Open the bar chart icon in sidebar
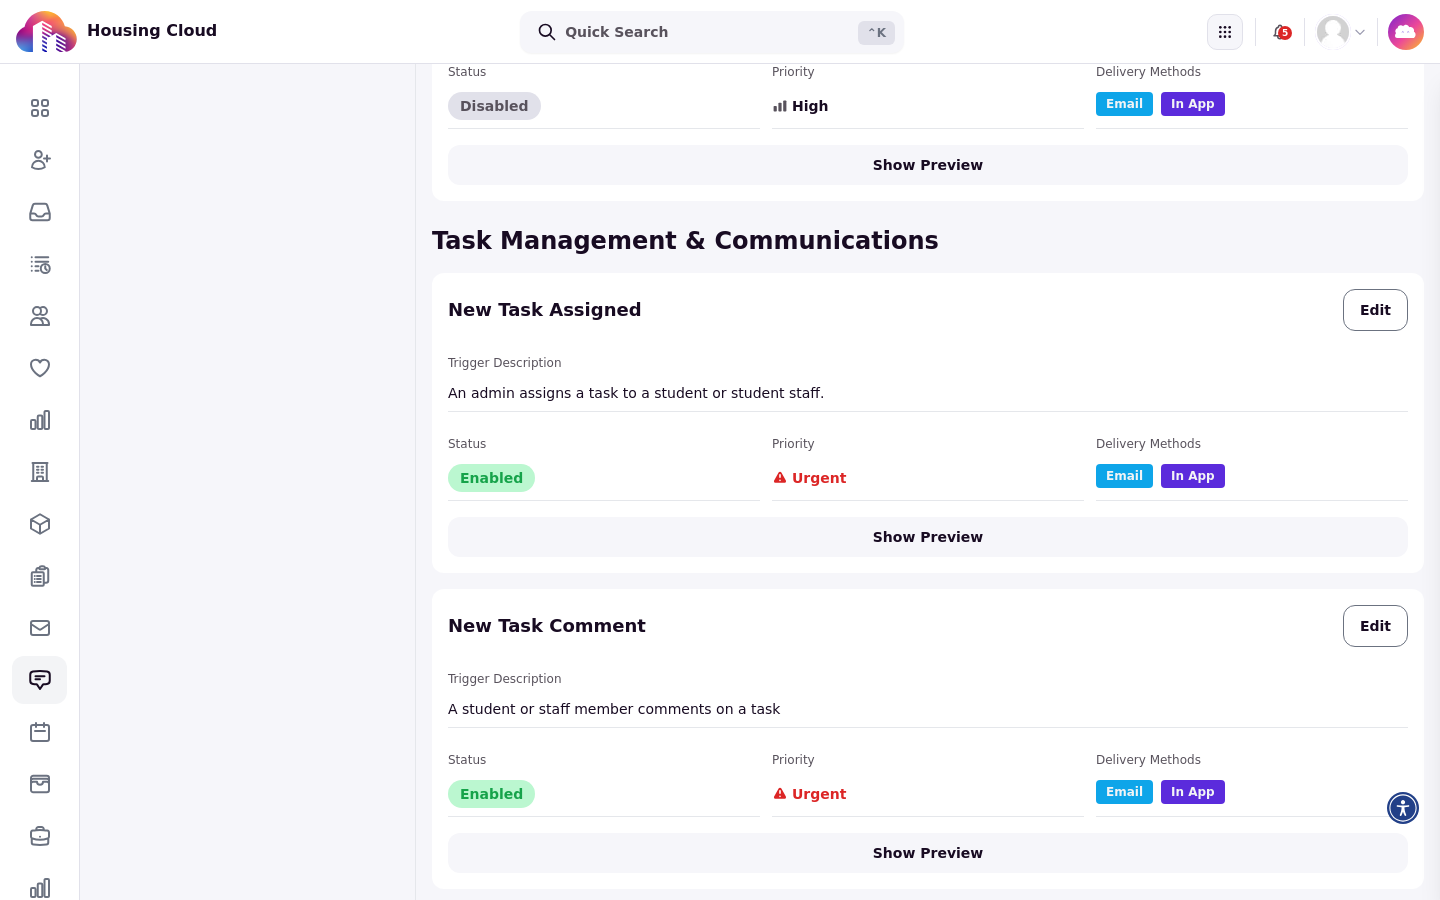Screen dimensions: 1440x900 pos(40,420)
